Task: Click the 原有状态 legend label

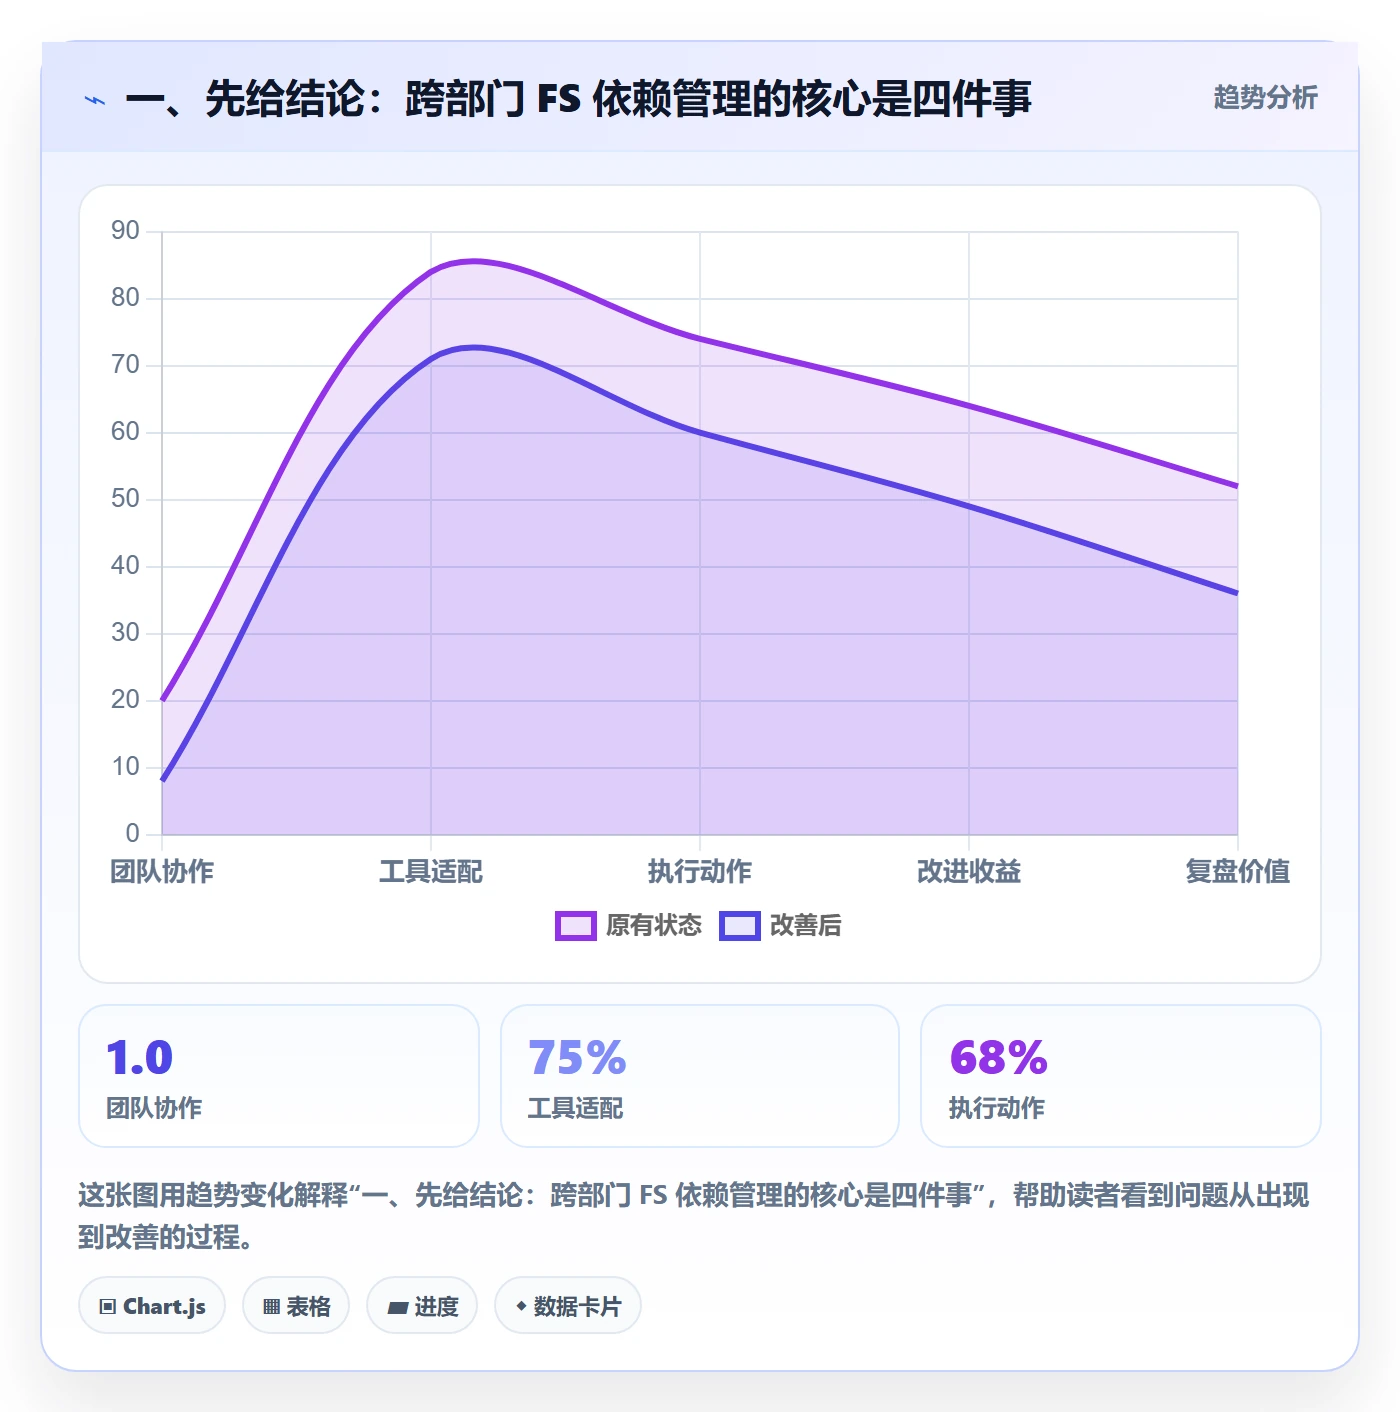Action: point(654,926)
